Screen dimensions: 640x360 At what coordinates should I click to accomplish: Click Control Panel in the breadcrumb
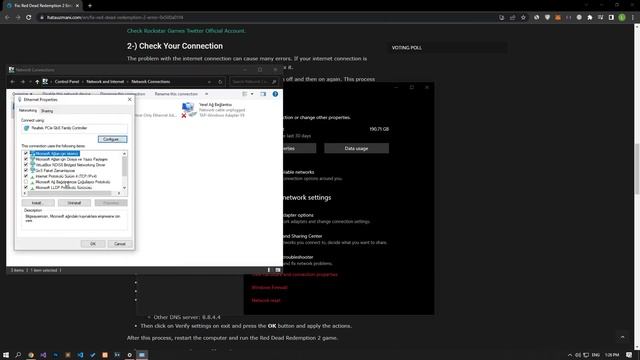(x=67, y=82)
